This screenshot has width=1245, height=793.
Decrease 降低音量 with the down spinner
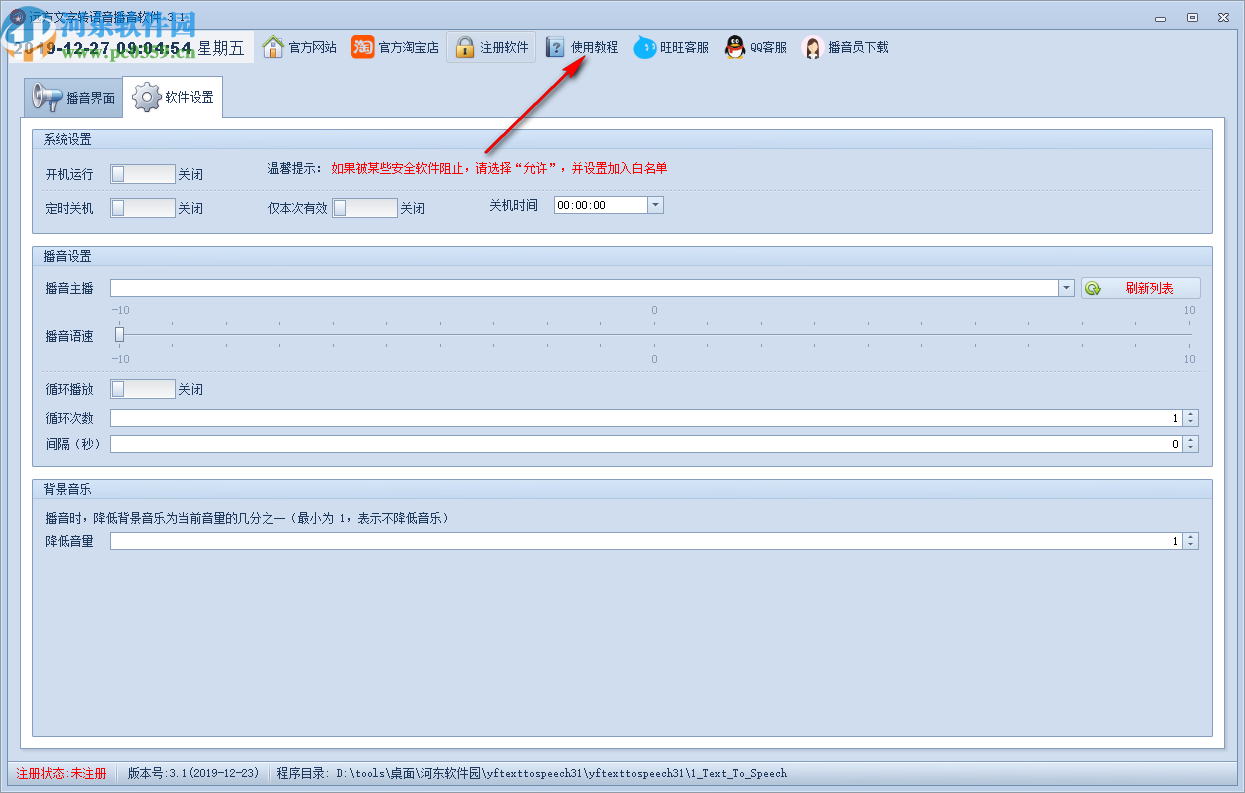[1190, 546]
